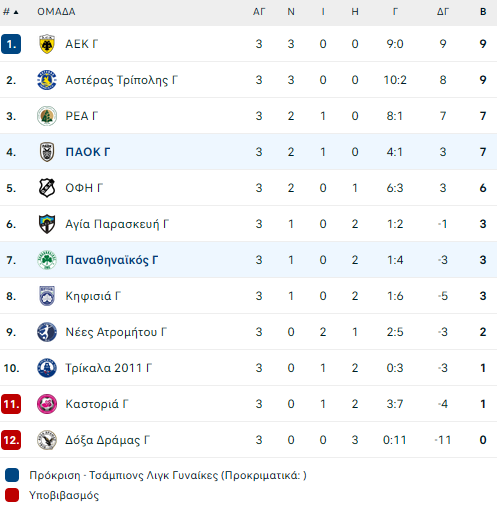Screen dimensions: 497x506
Task: Sort standings by ΔΓ goal difference header
Action: coord(443,12)
